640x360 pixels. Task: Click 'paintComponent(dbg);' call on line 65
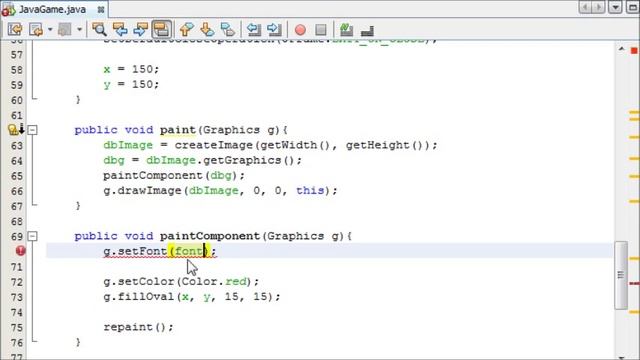pyautogui.click(x=174, y=176)
